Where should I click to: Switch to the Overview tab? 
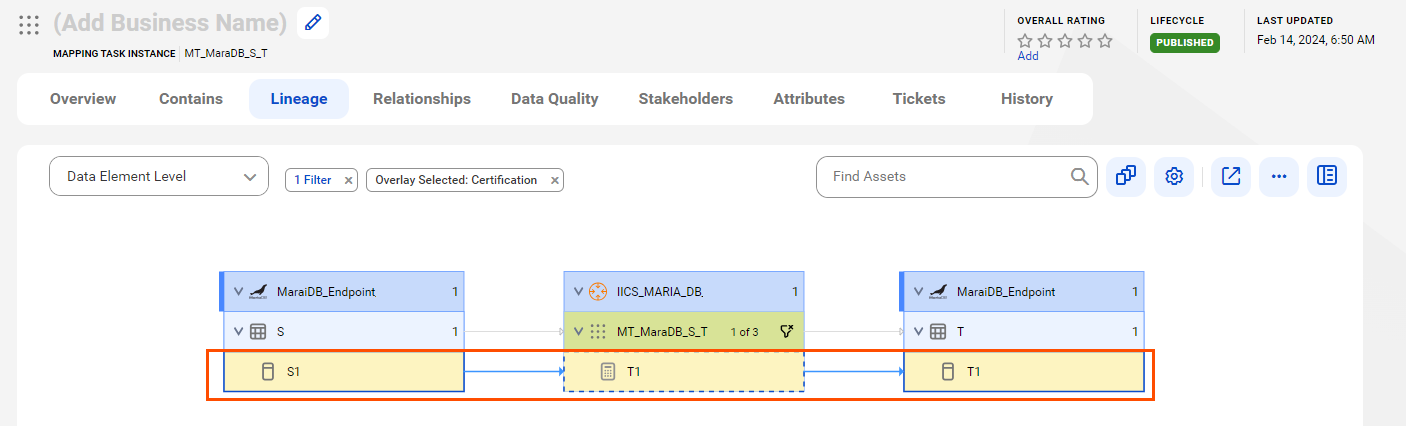83,99
